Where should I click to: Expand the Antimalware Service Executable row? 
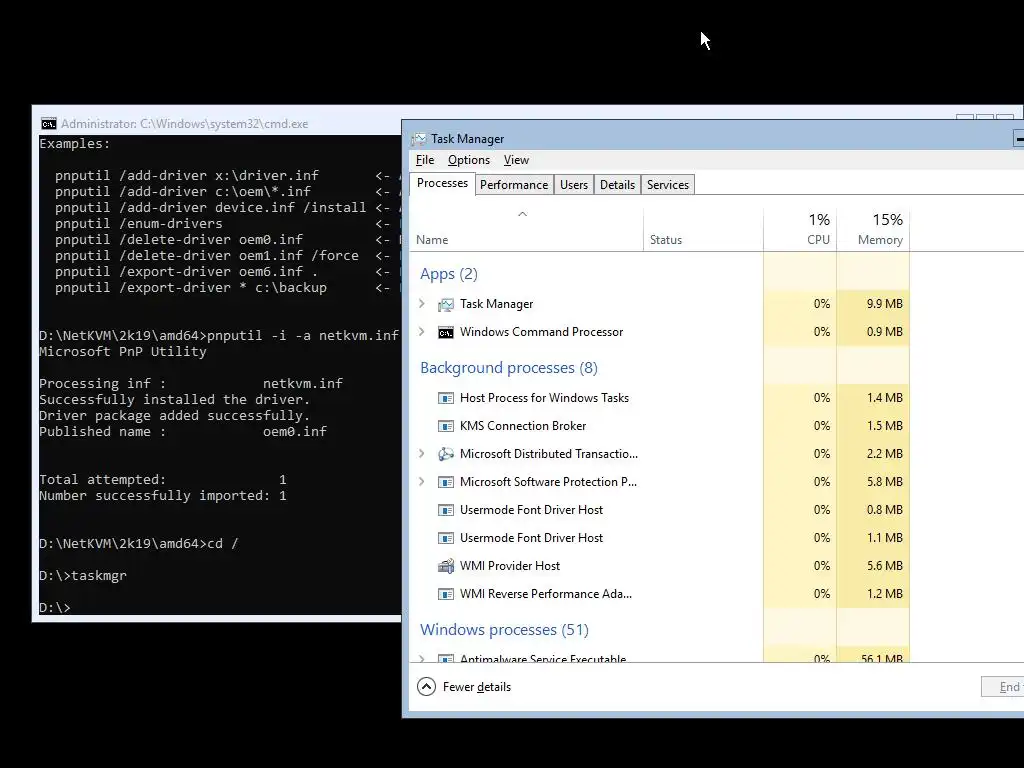click(422, 658)
